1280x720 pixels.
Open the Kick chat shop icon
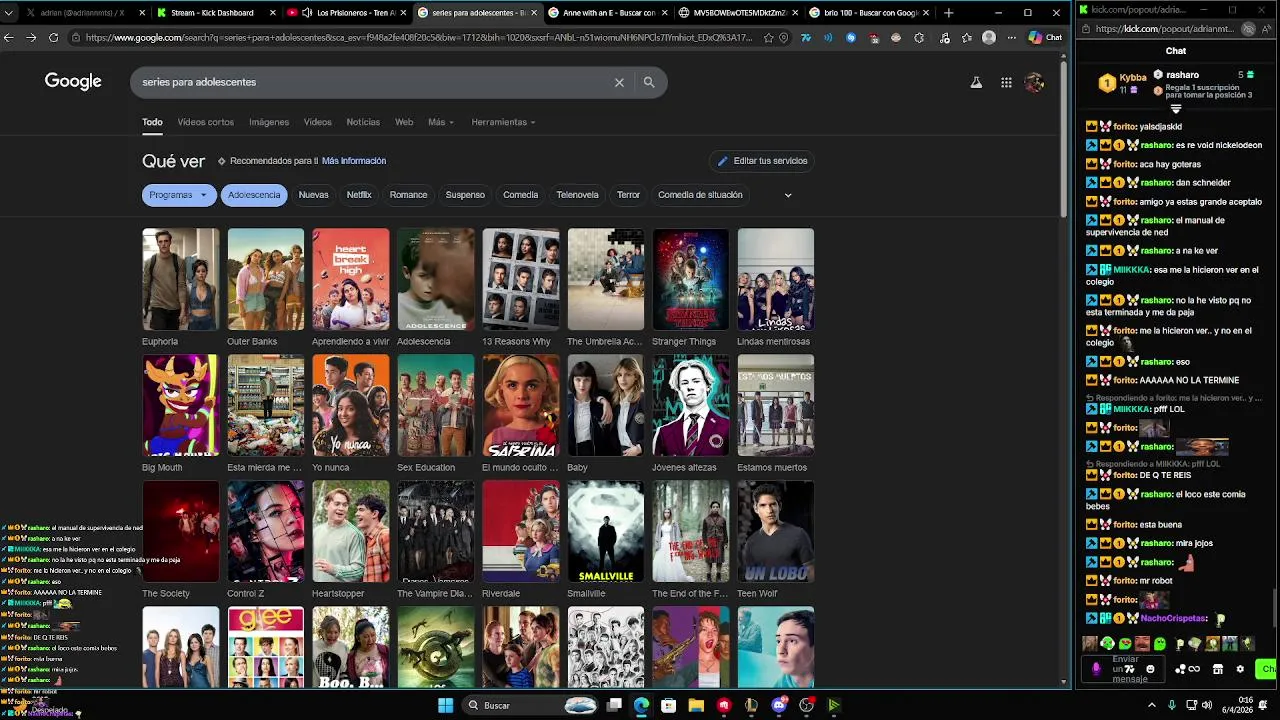pyautogui.click(x=1217, y=669)
